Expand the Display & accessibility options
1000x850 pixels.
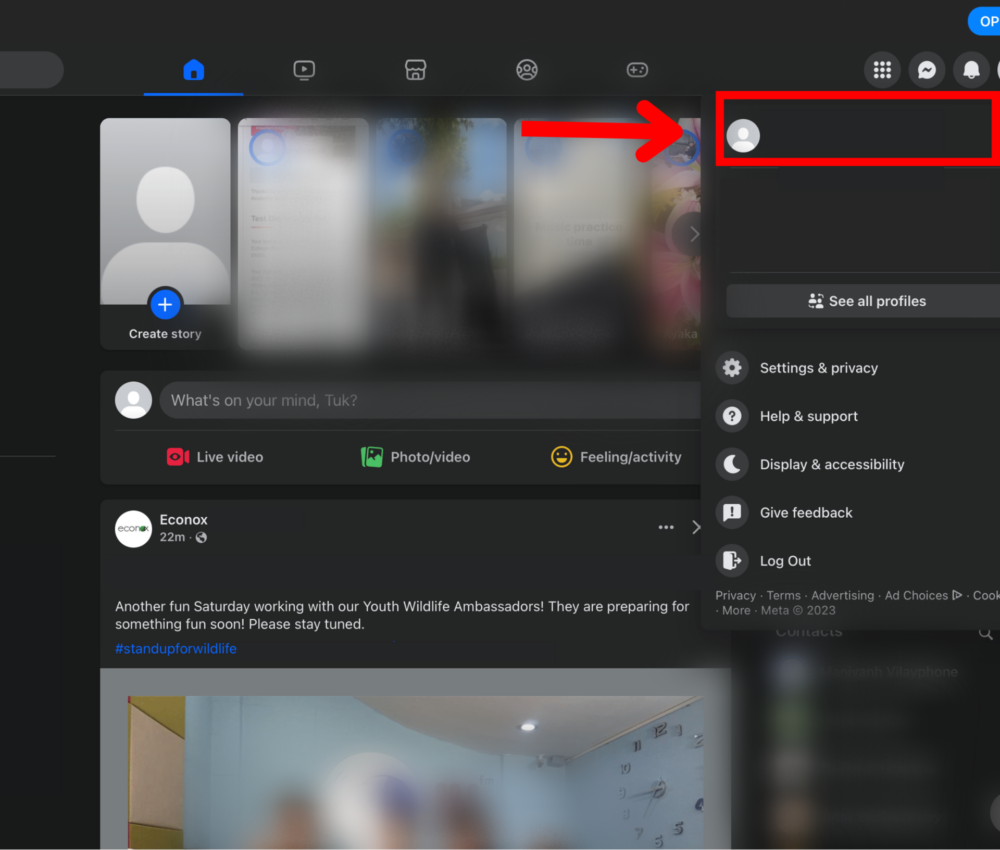pos(831,464)
